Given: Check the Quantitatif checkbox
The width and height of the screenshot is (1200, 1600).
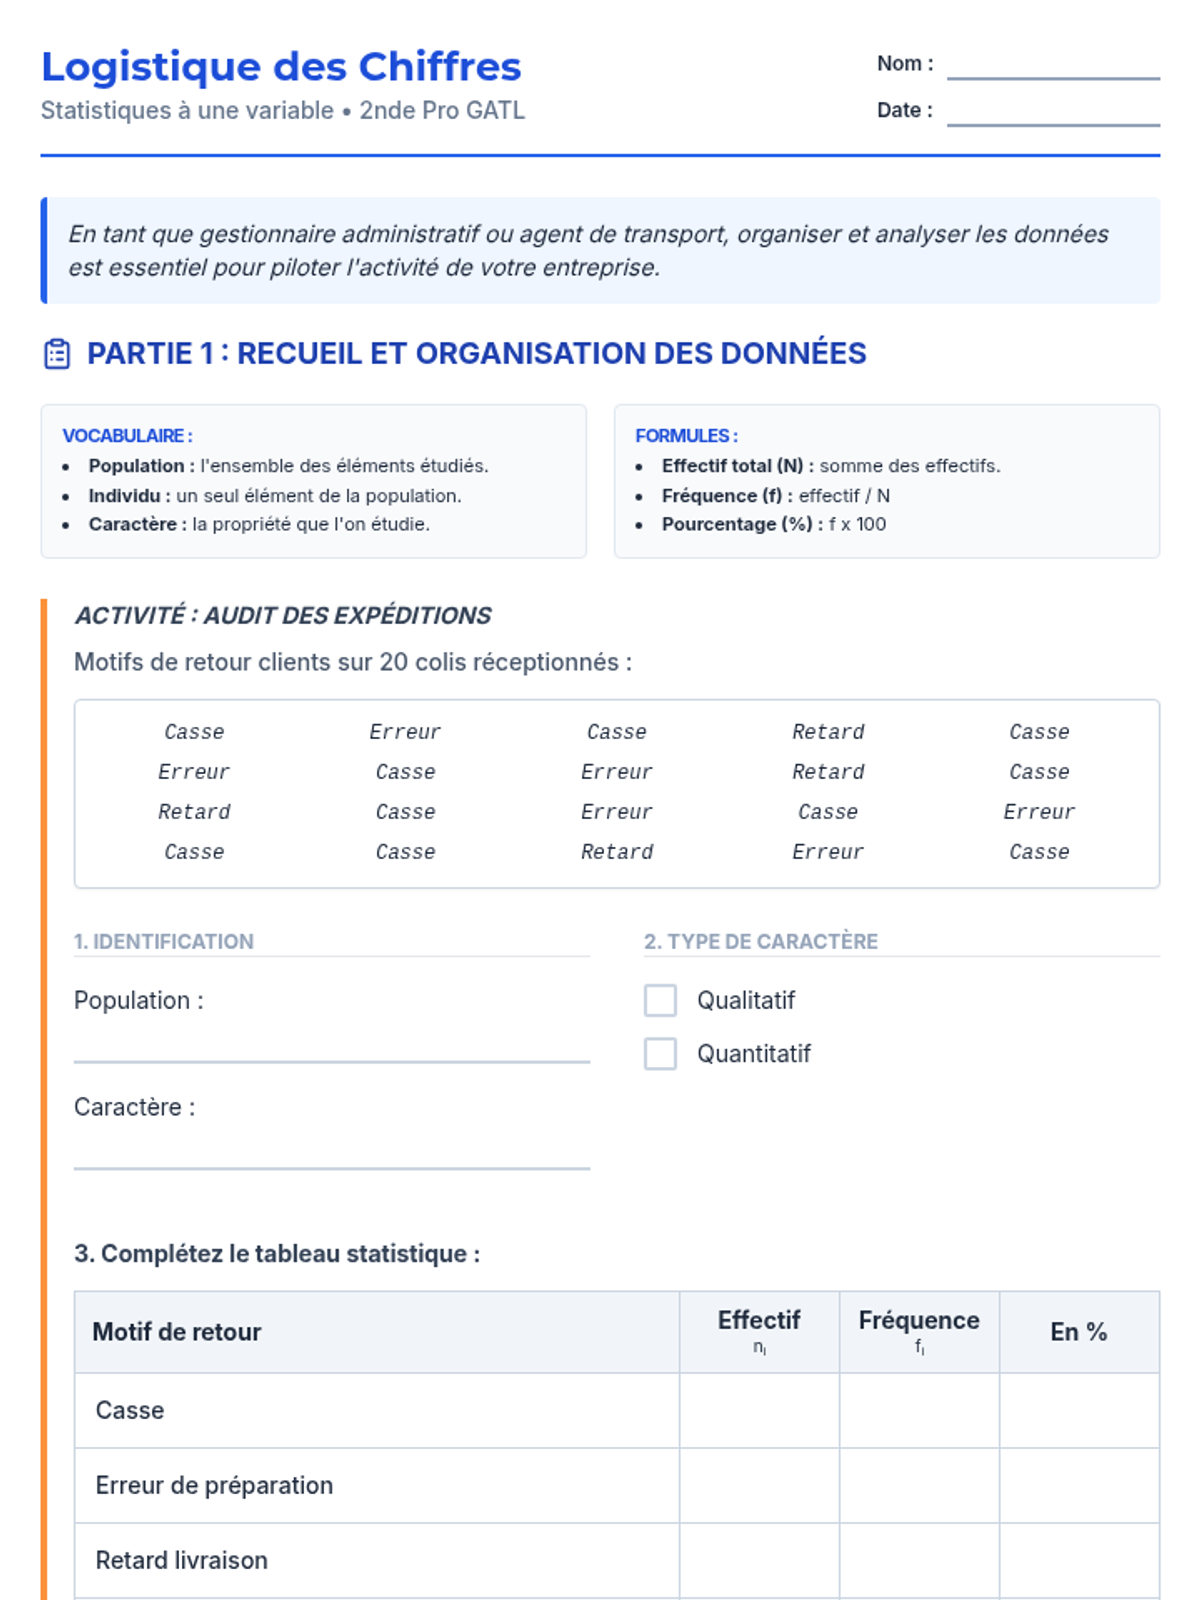Looking at the screenshot, I should [660, 1053].
